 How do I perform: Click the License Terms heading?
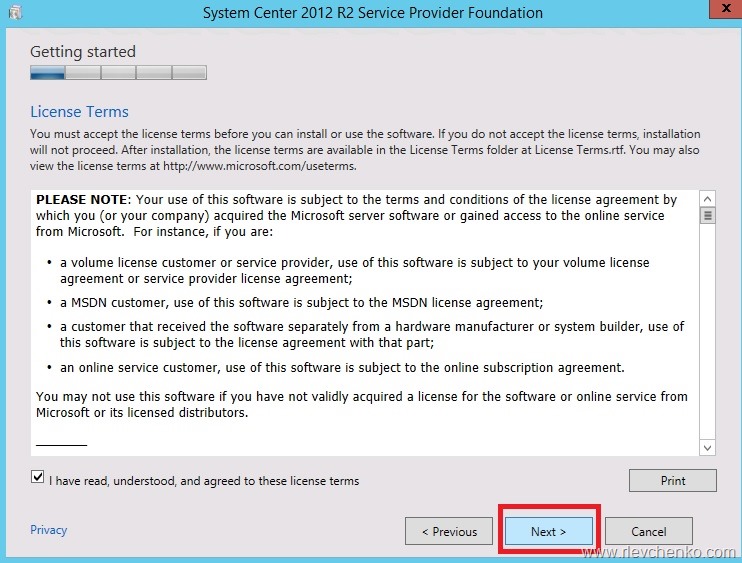click(79, 112)
